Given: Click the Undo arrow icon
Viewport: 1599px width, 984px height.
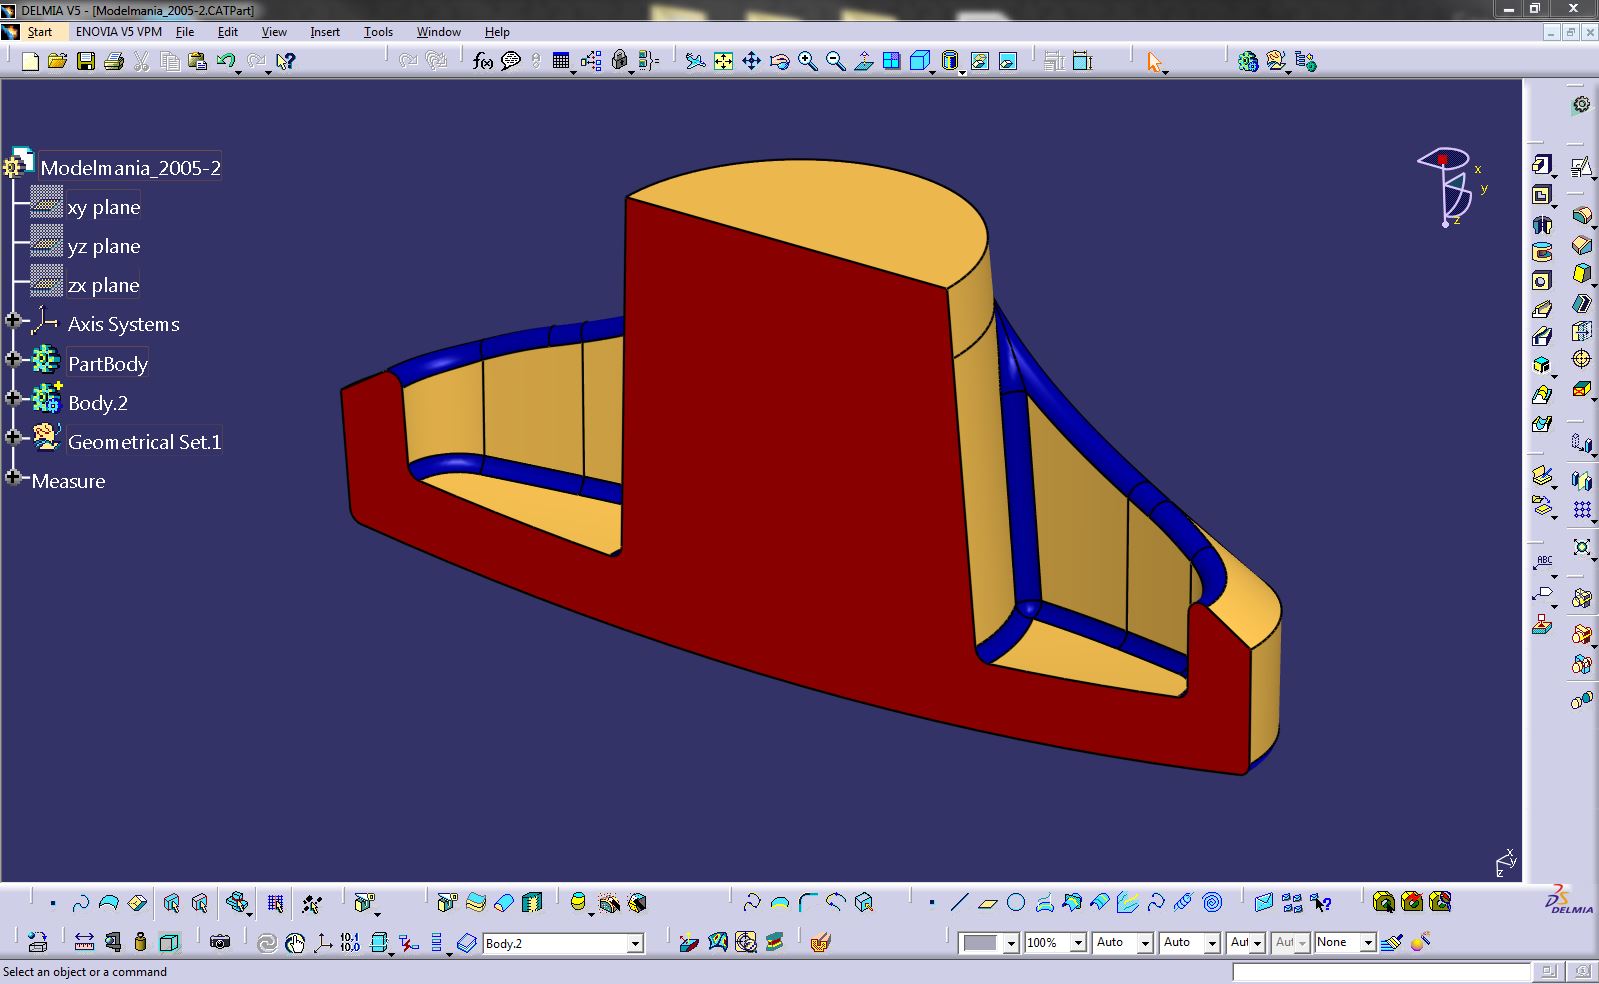Looking at the screenshot, I should tap(226, 62).
